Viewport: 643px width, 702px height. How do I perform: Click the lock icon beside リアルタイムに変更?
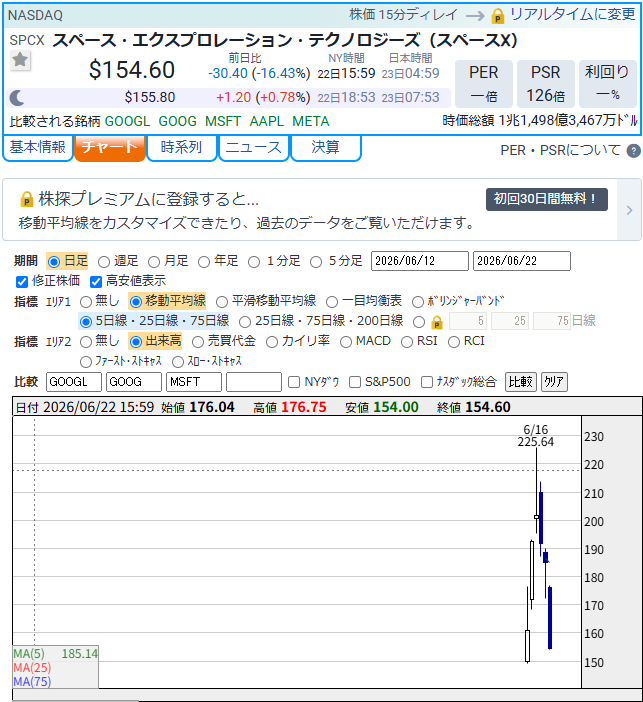[x=497, y=16]
